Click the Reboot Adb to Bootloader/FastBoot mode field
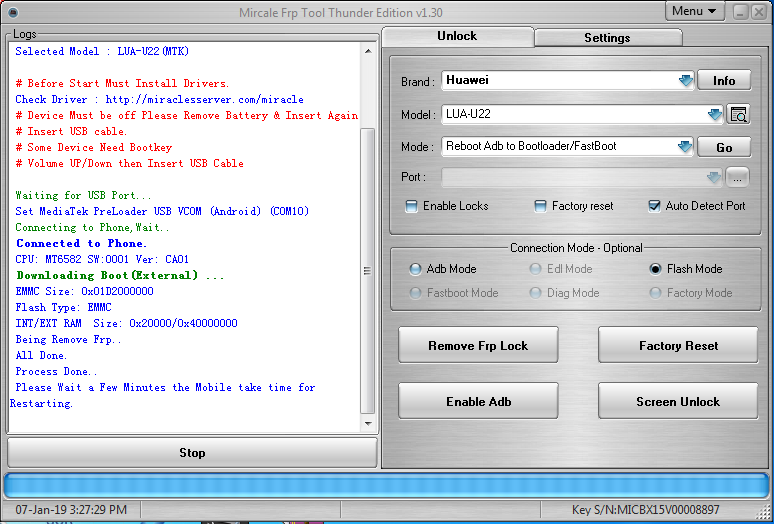The width and height of the screenshot is (774, 524). click(567, 147)
